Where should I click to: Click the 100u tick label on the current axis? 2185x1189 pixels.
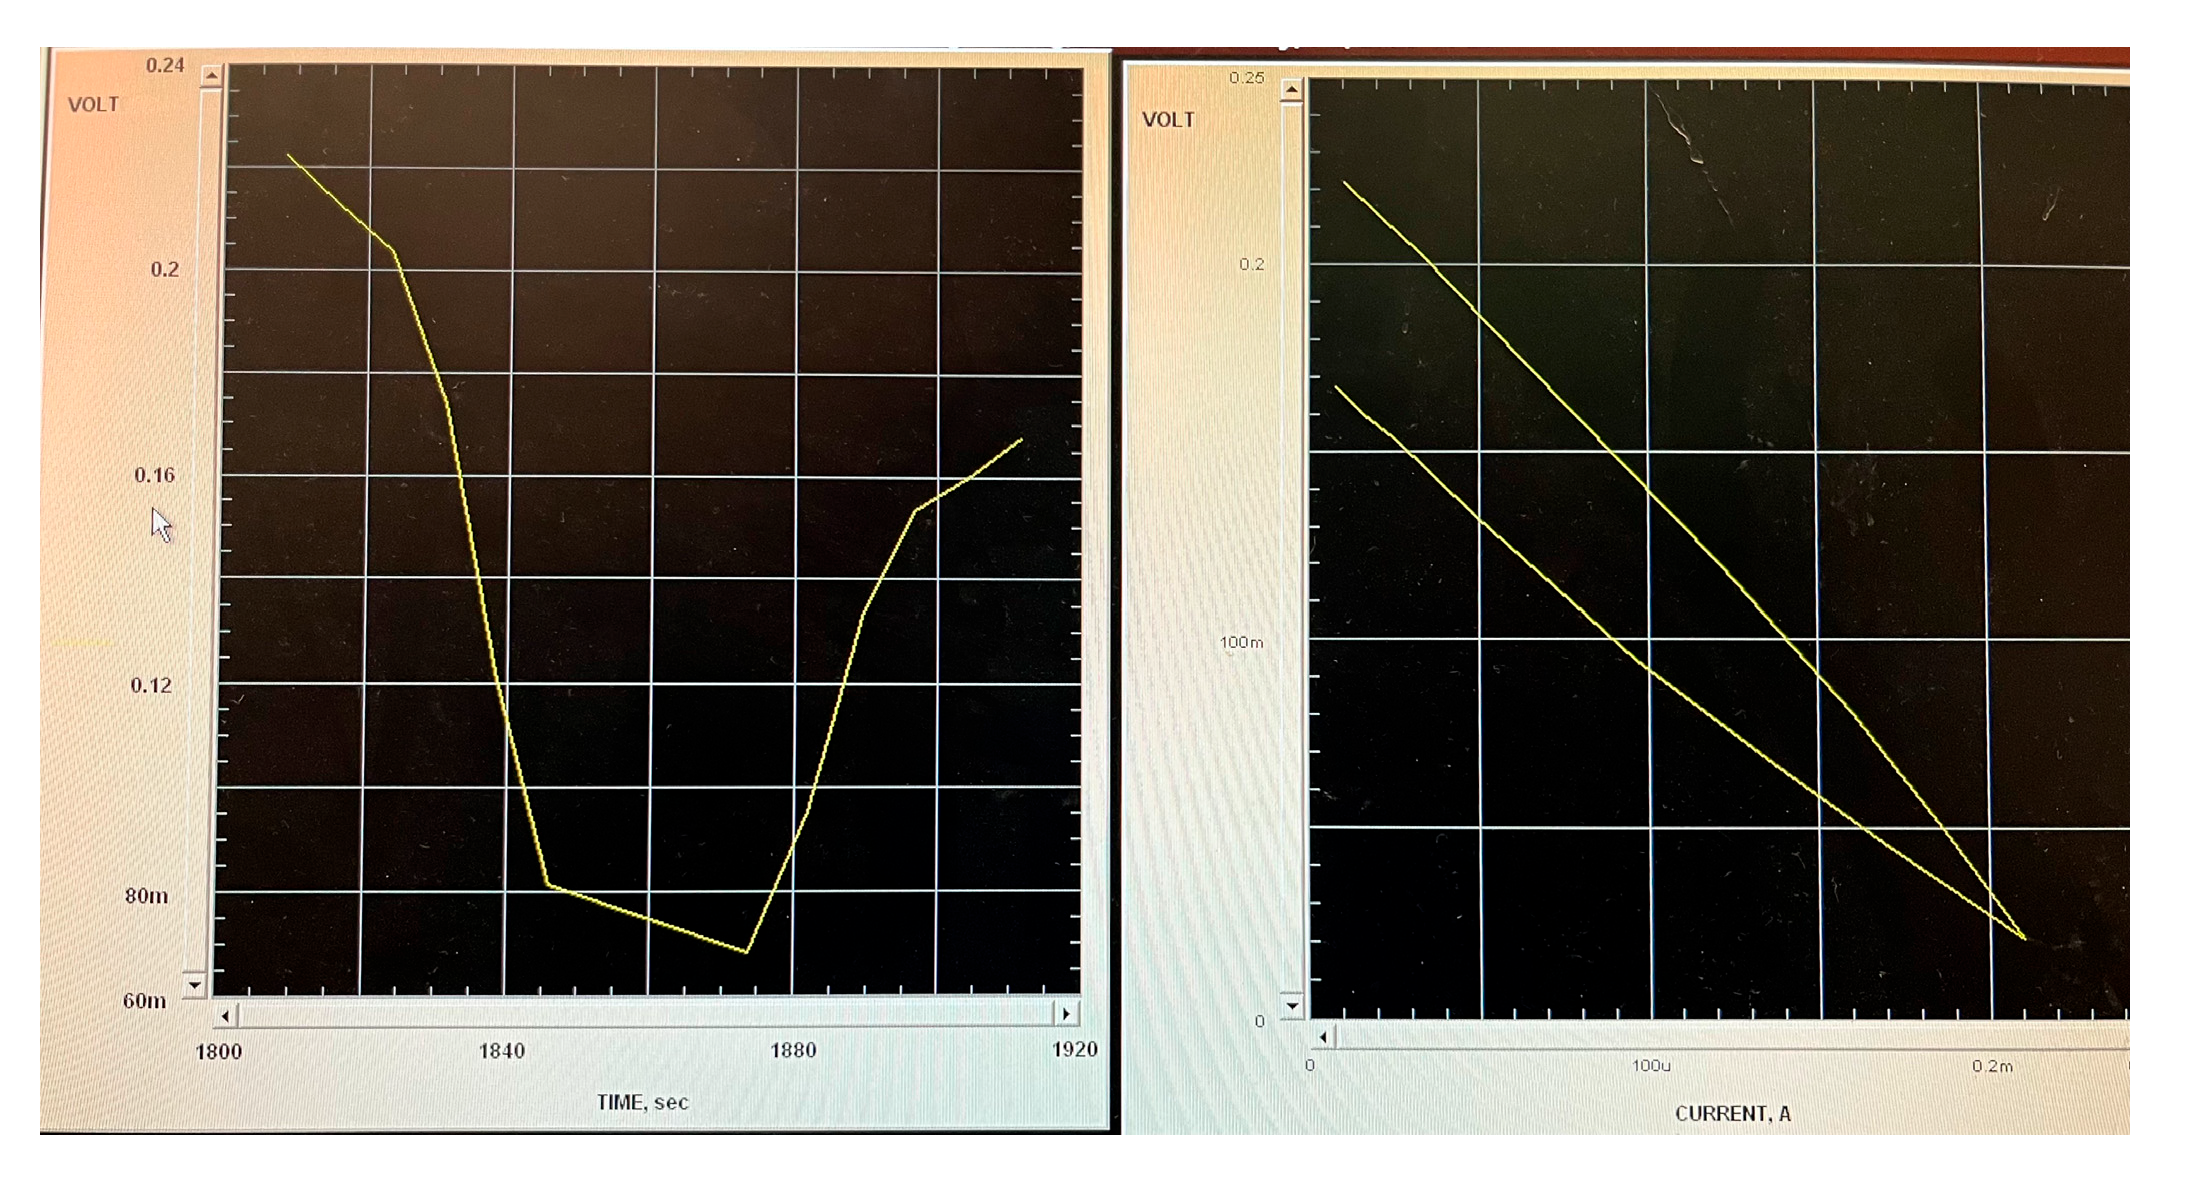point(1651,1066)
